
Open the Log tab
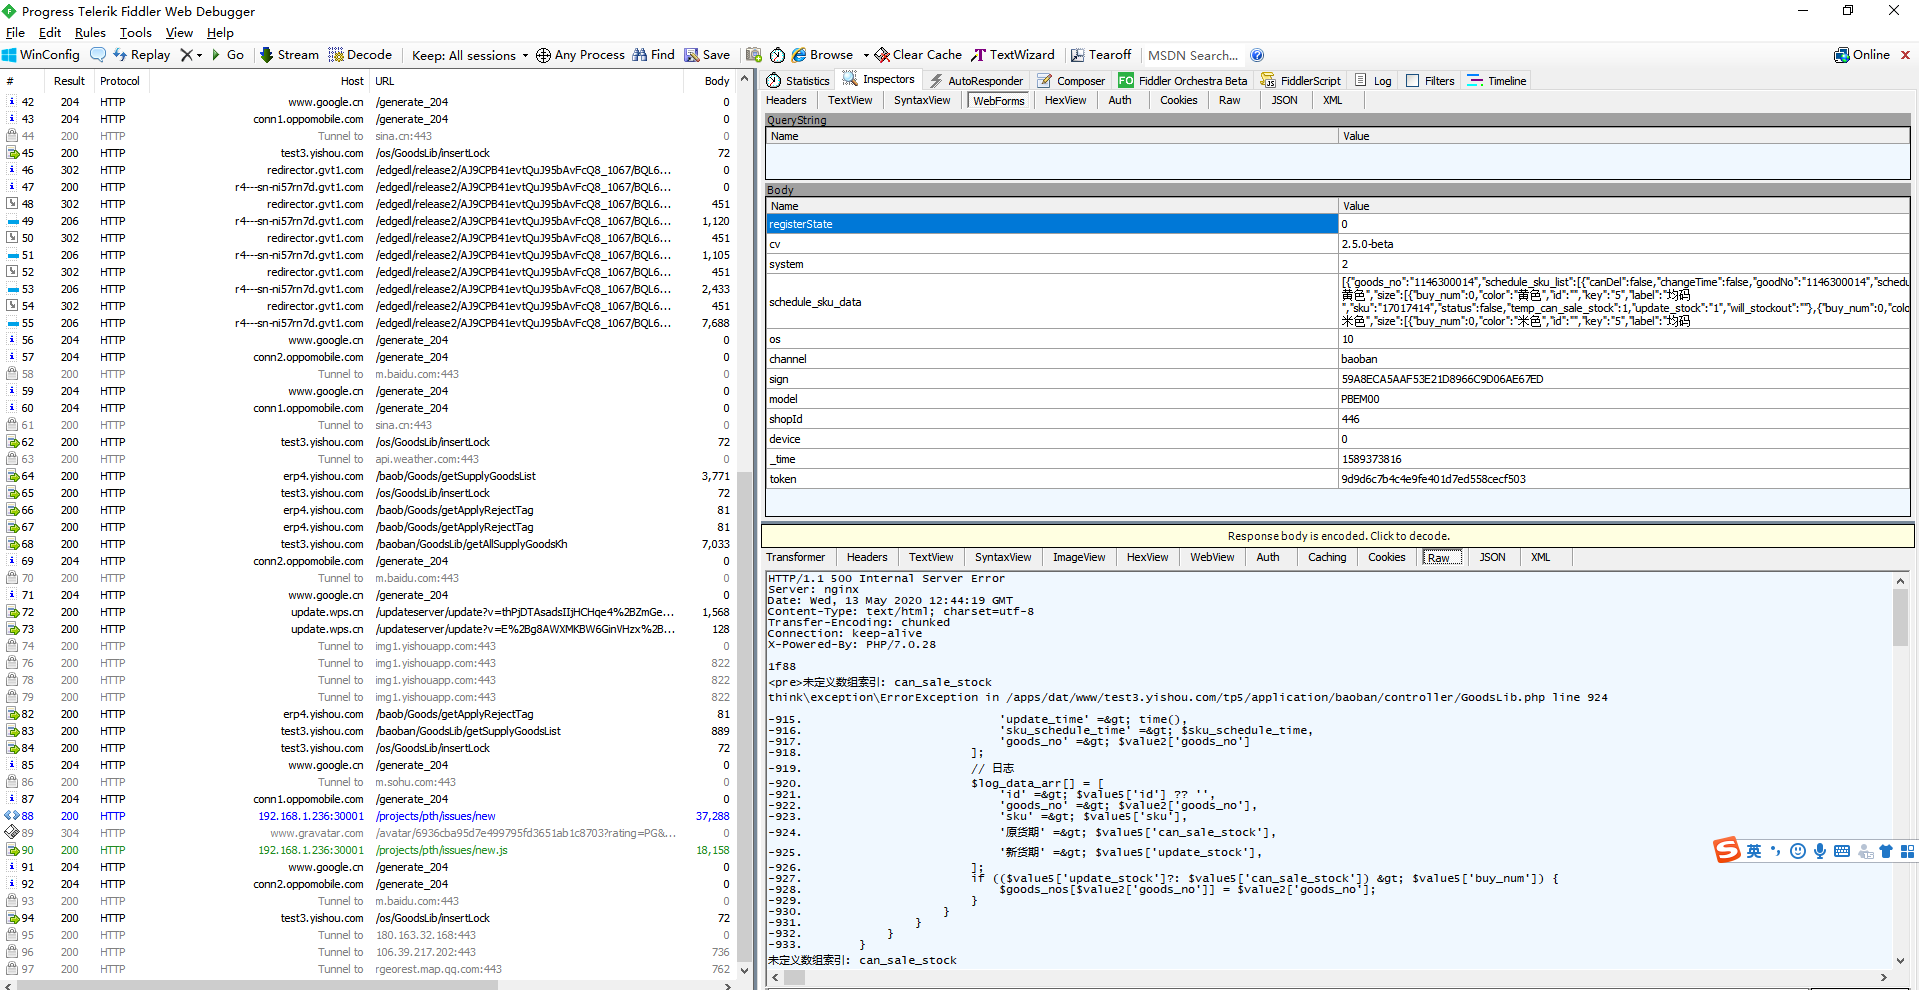point(1373,80)
